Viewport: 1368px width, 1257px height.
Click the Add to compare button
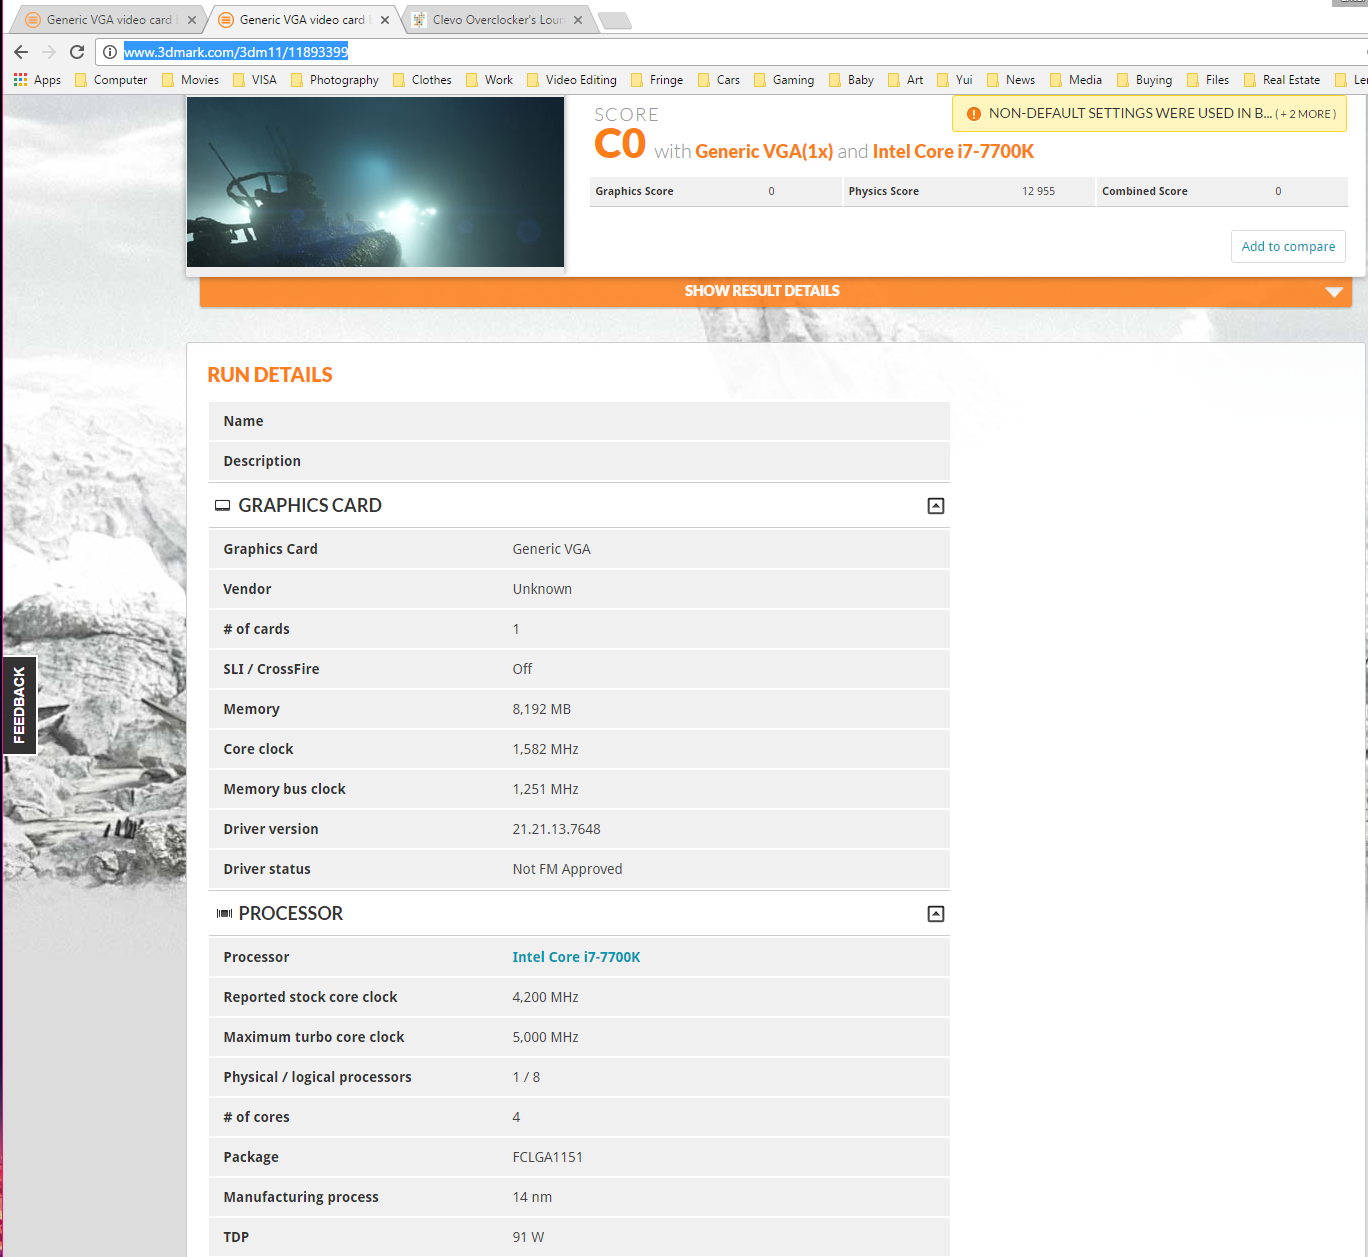click(1288, 247)
